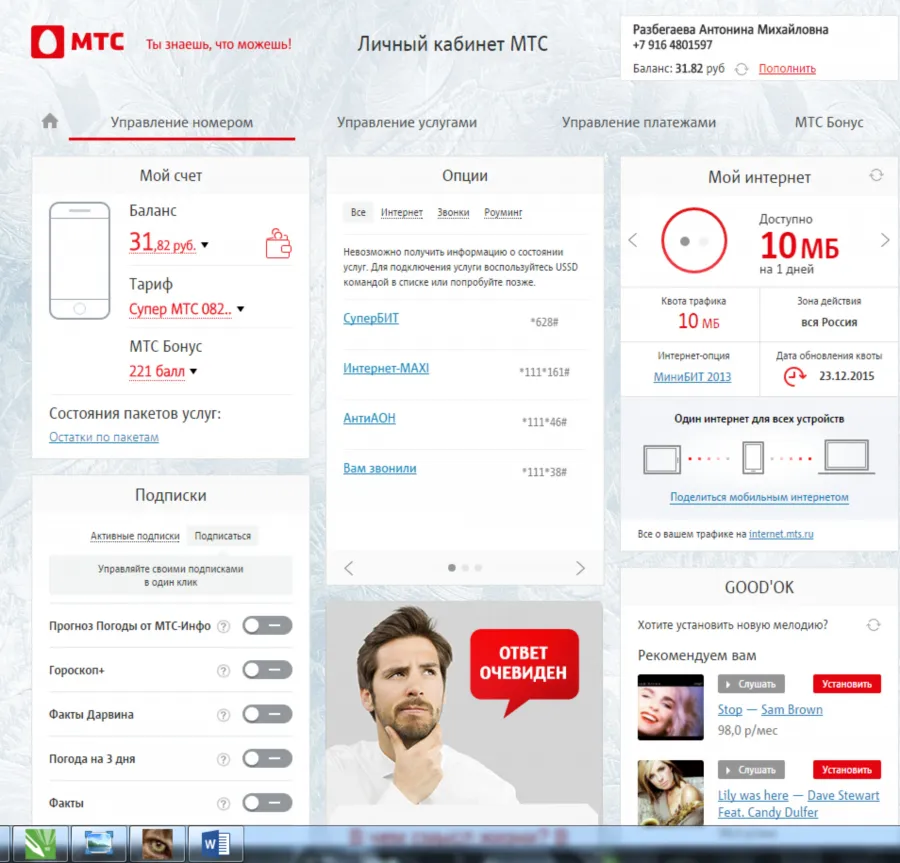Click the smartphone device icon between dotted lines
The image size is (900, 863).
pyautogui.click(x=752, y=457)
